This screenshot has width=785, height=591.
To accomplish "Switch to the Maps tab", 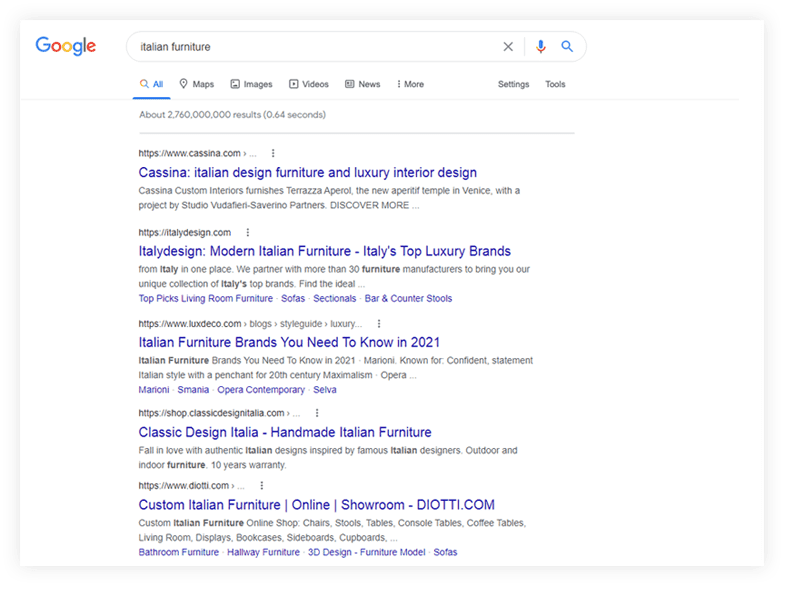I will [x=197, y=84].
